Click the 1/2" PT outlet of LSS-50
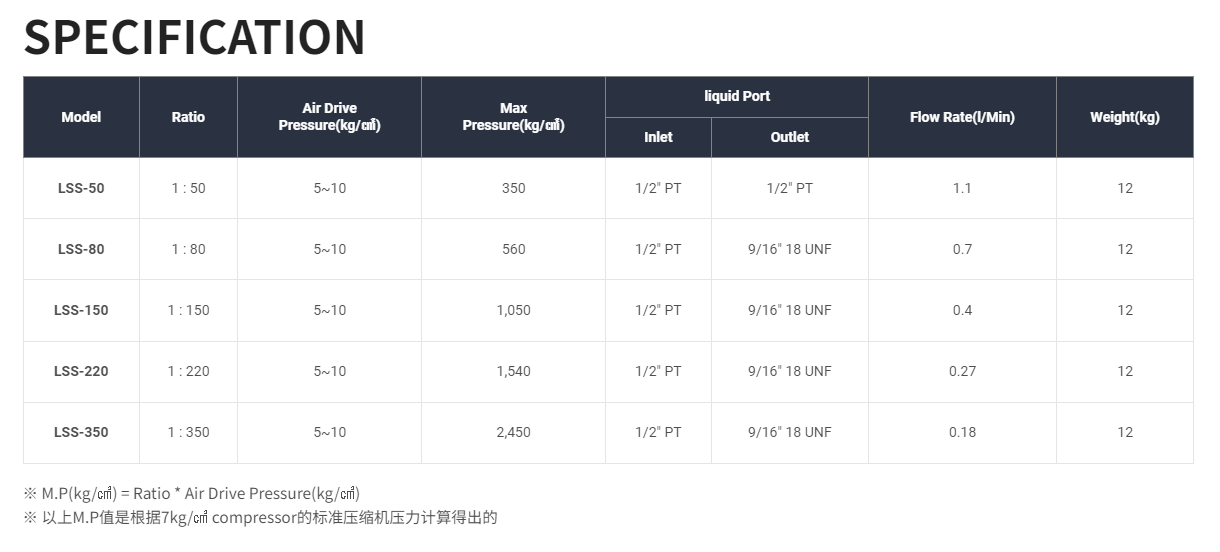The width and height of the screenshot is (1220, 552). pyautogui.click(x=789, y=188)
